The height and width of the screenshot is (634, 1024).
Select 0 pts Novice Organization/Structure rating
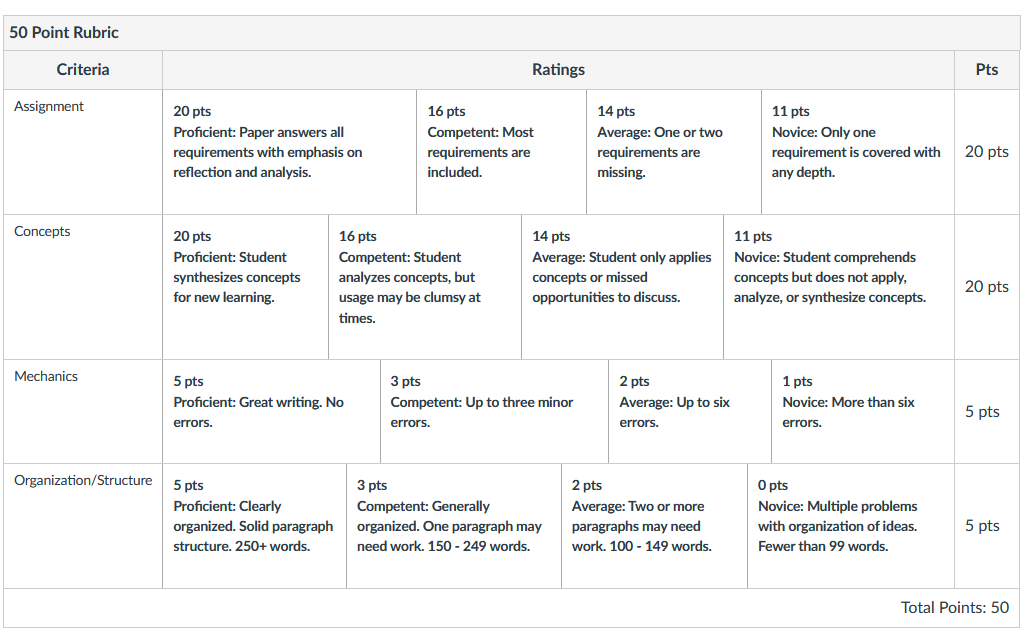(851, 526)
